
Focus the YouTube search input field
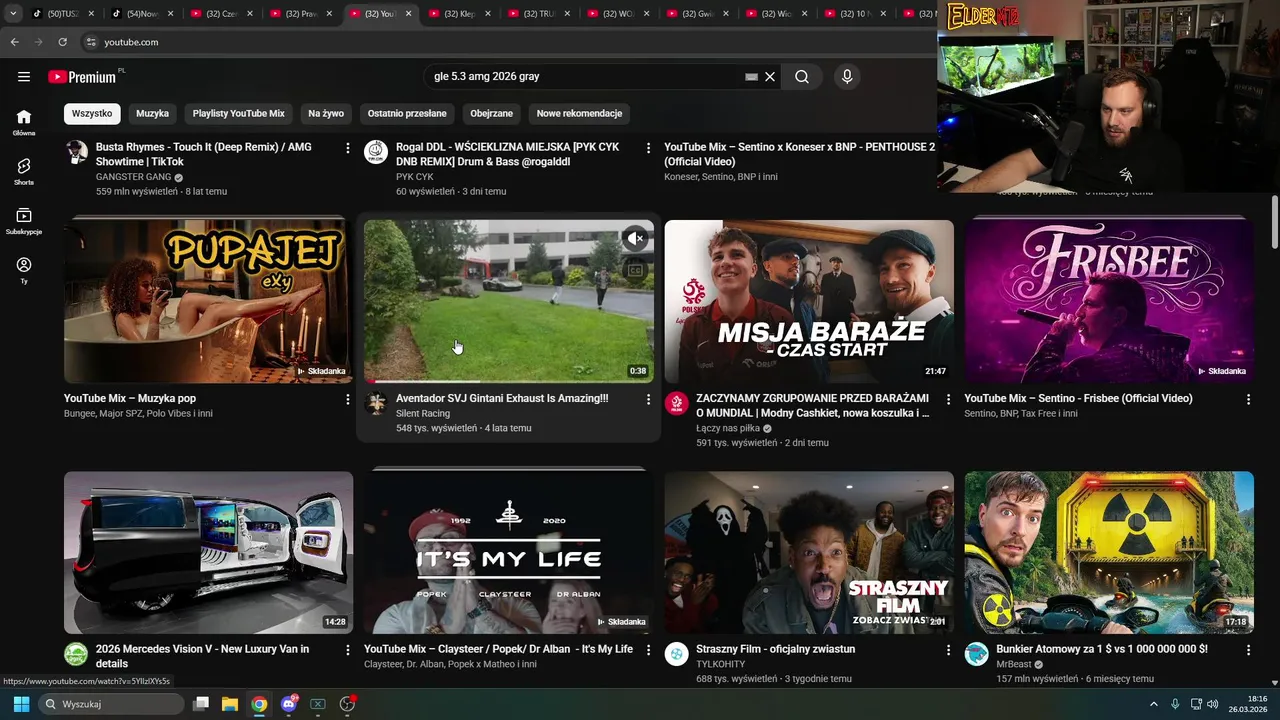tap(585, 77)
